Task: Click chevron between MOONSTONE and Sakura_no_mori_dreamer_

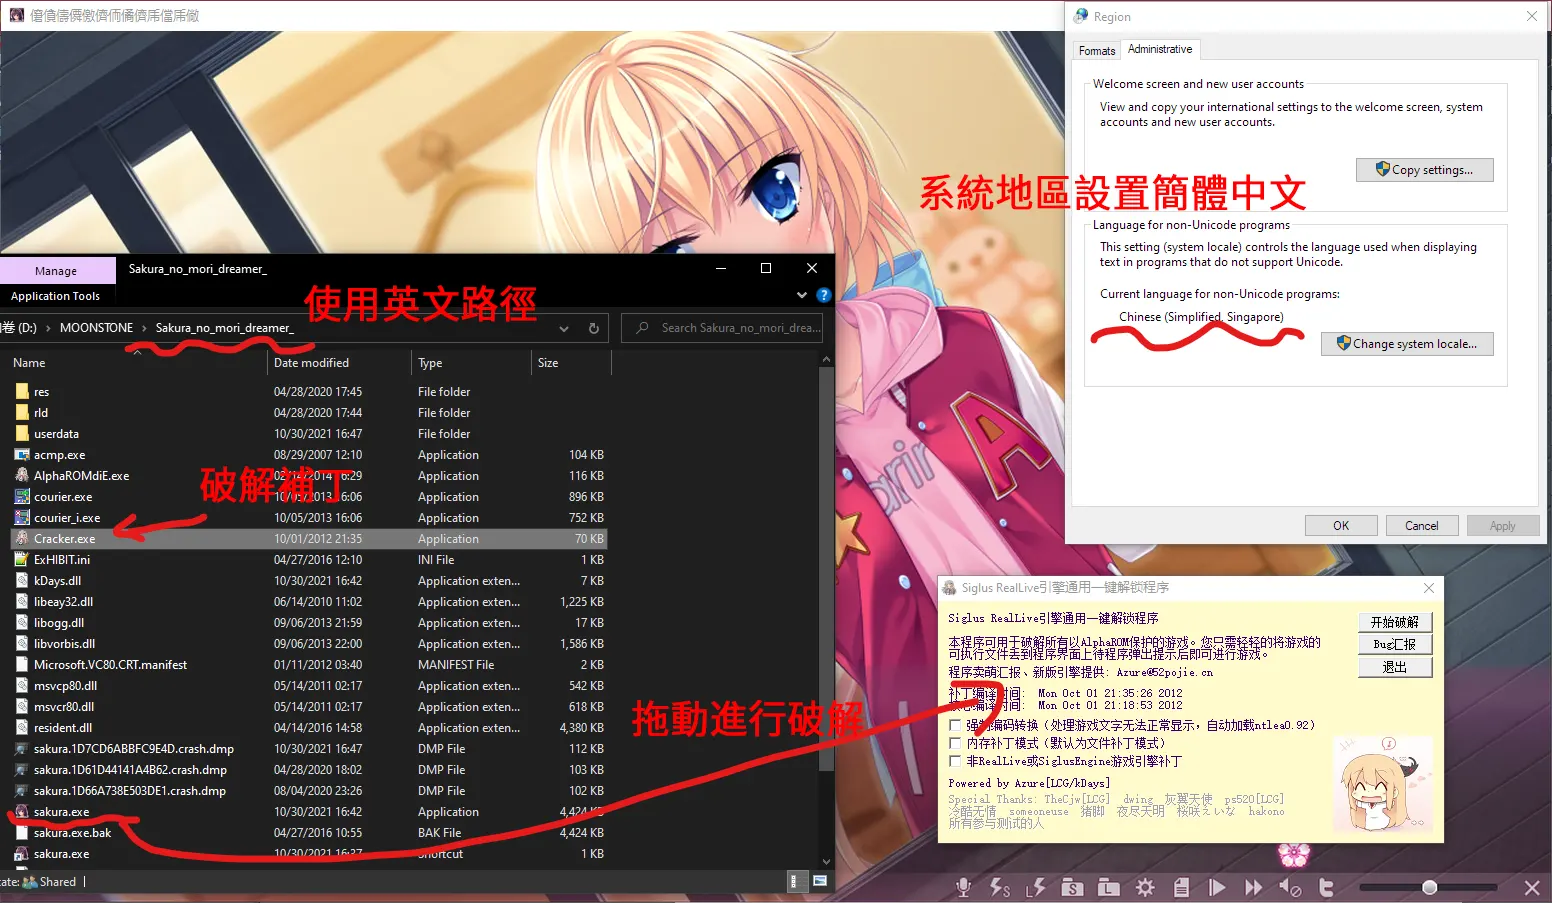Action: coord(144,328)
